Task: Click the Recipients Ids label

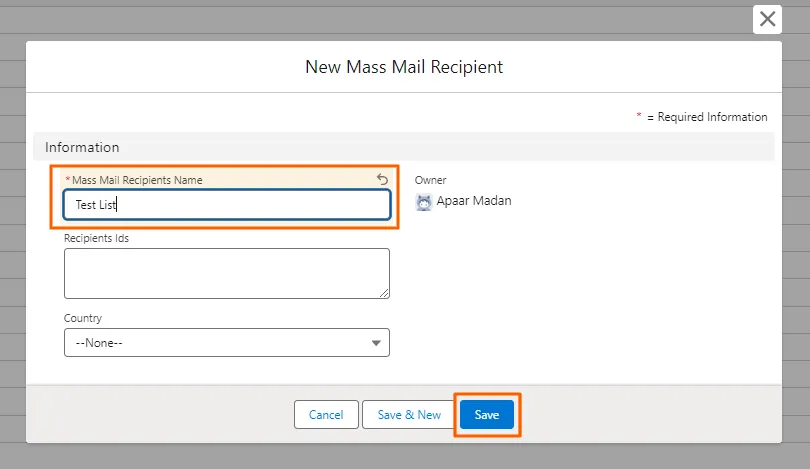Action: (96, 238)
